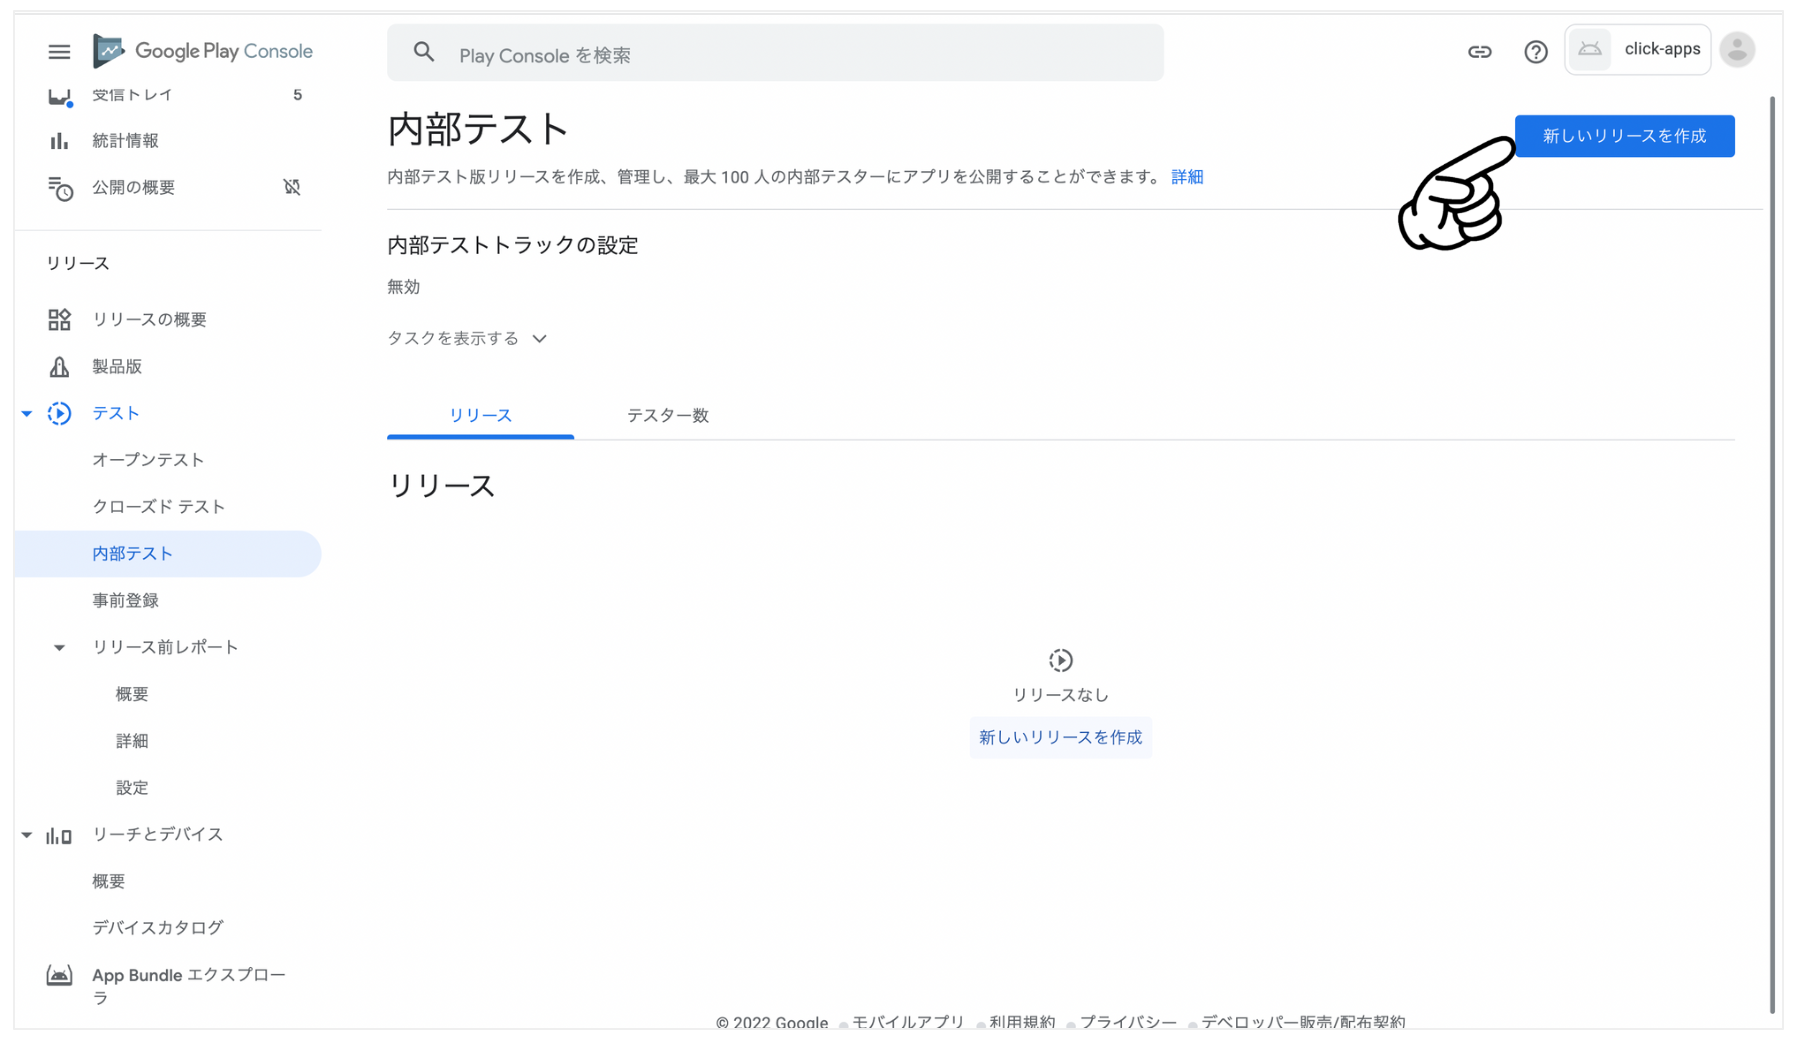
Task: Open プライバシー footer link
Action: pyautogui.click(x=1128, y=1022)
